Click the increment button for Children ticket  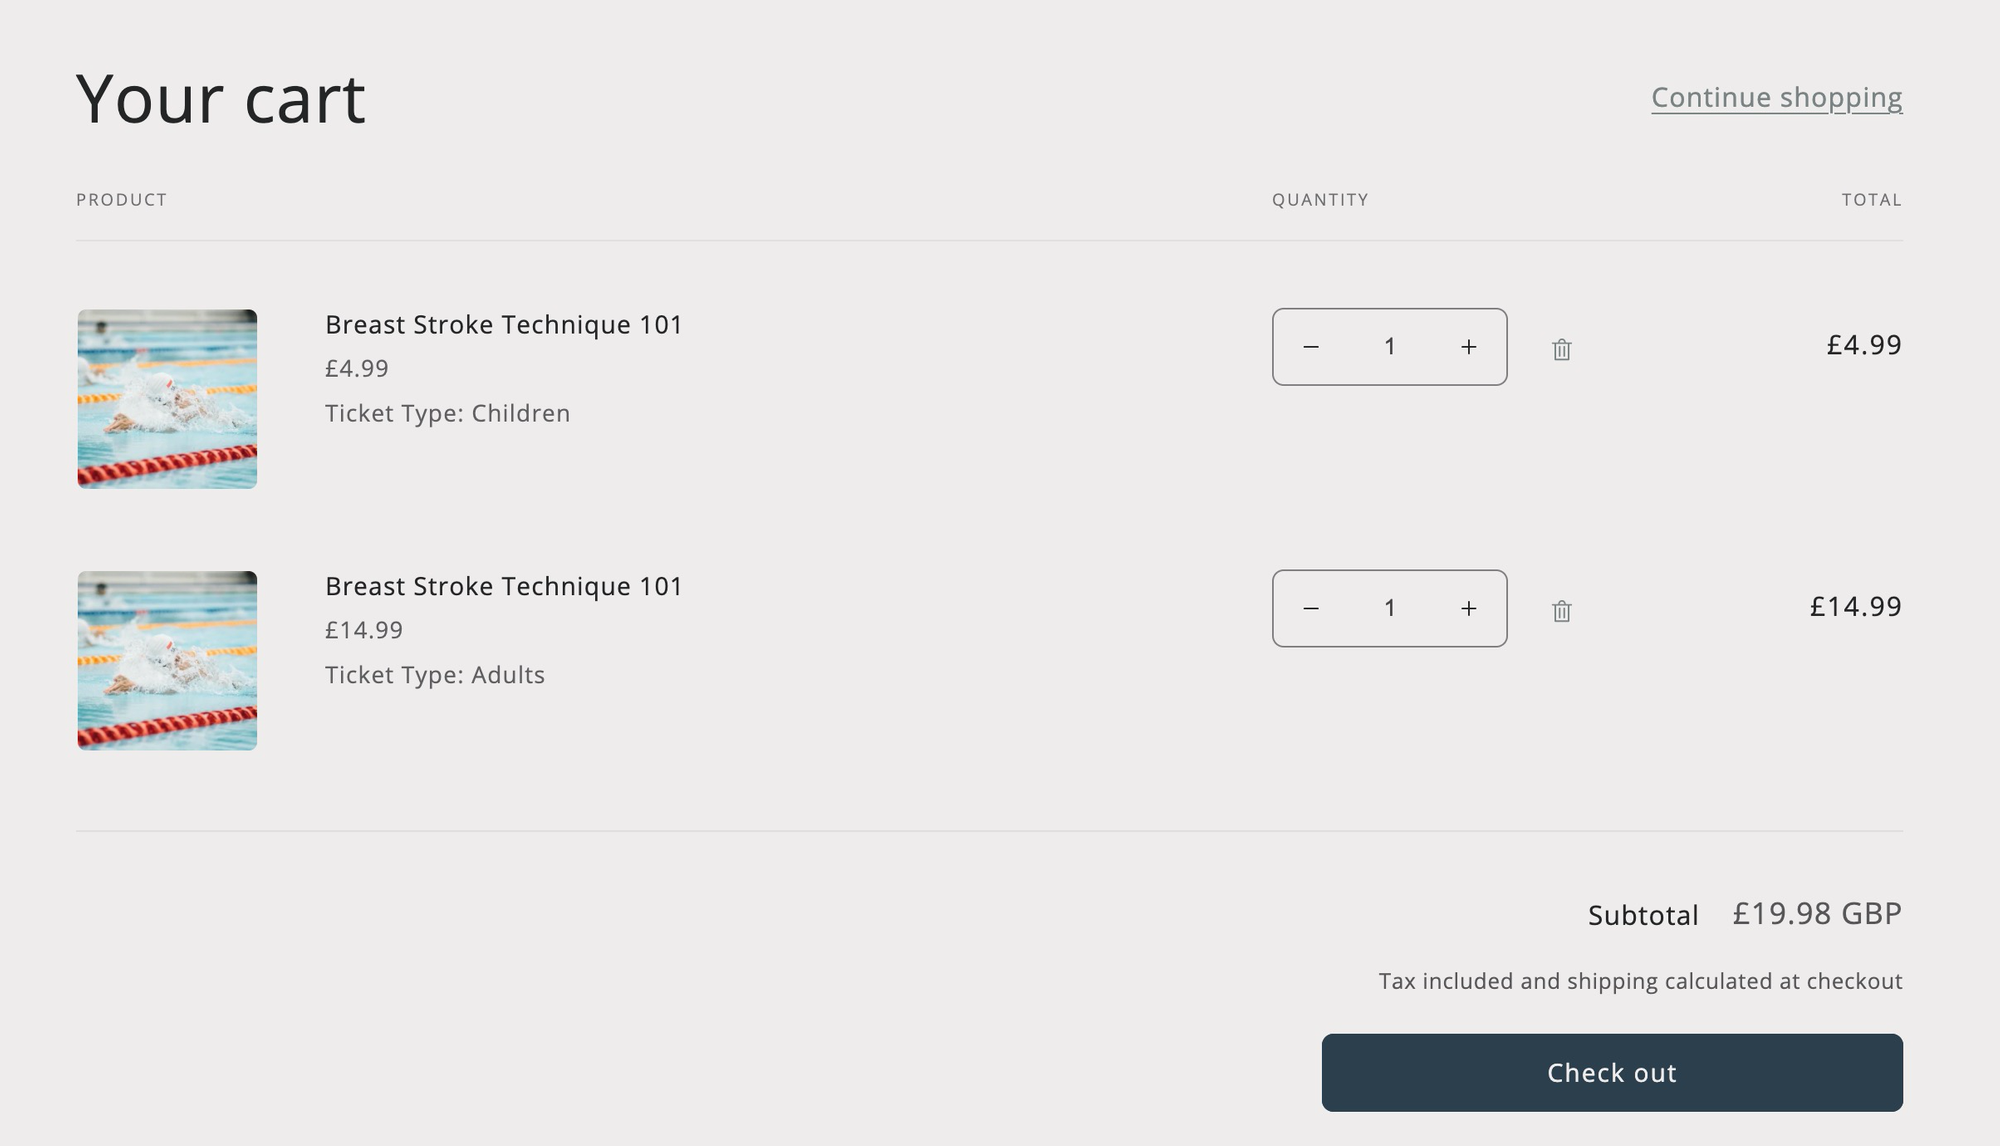(x=1467, y=346)
